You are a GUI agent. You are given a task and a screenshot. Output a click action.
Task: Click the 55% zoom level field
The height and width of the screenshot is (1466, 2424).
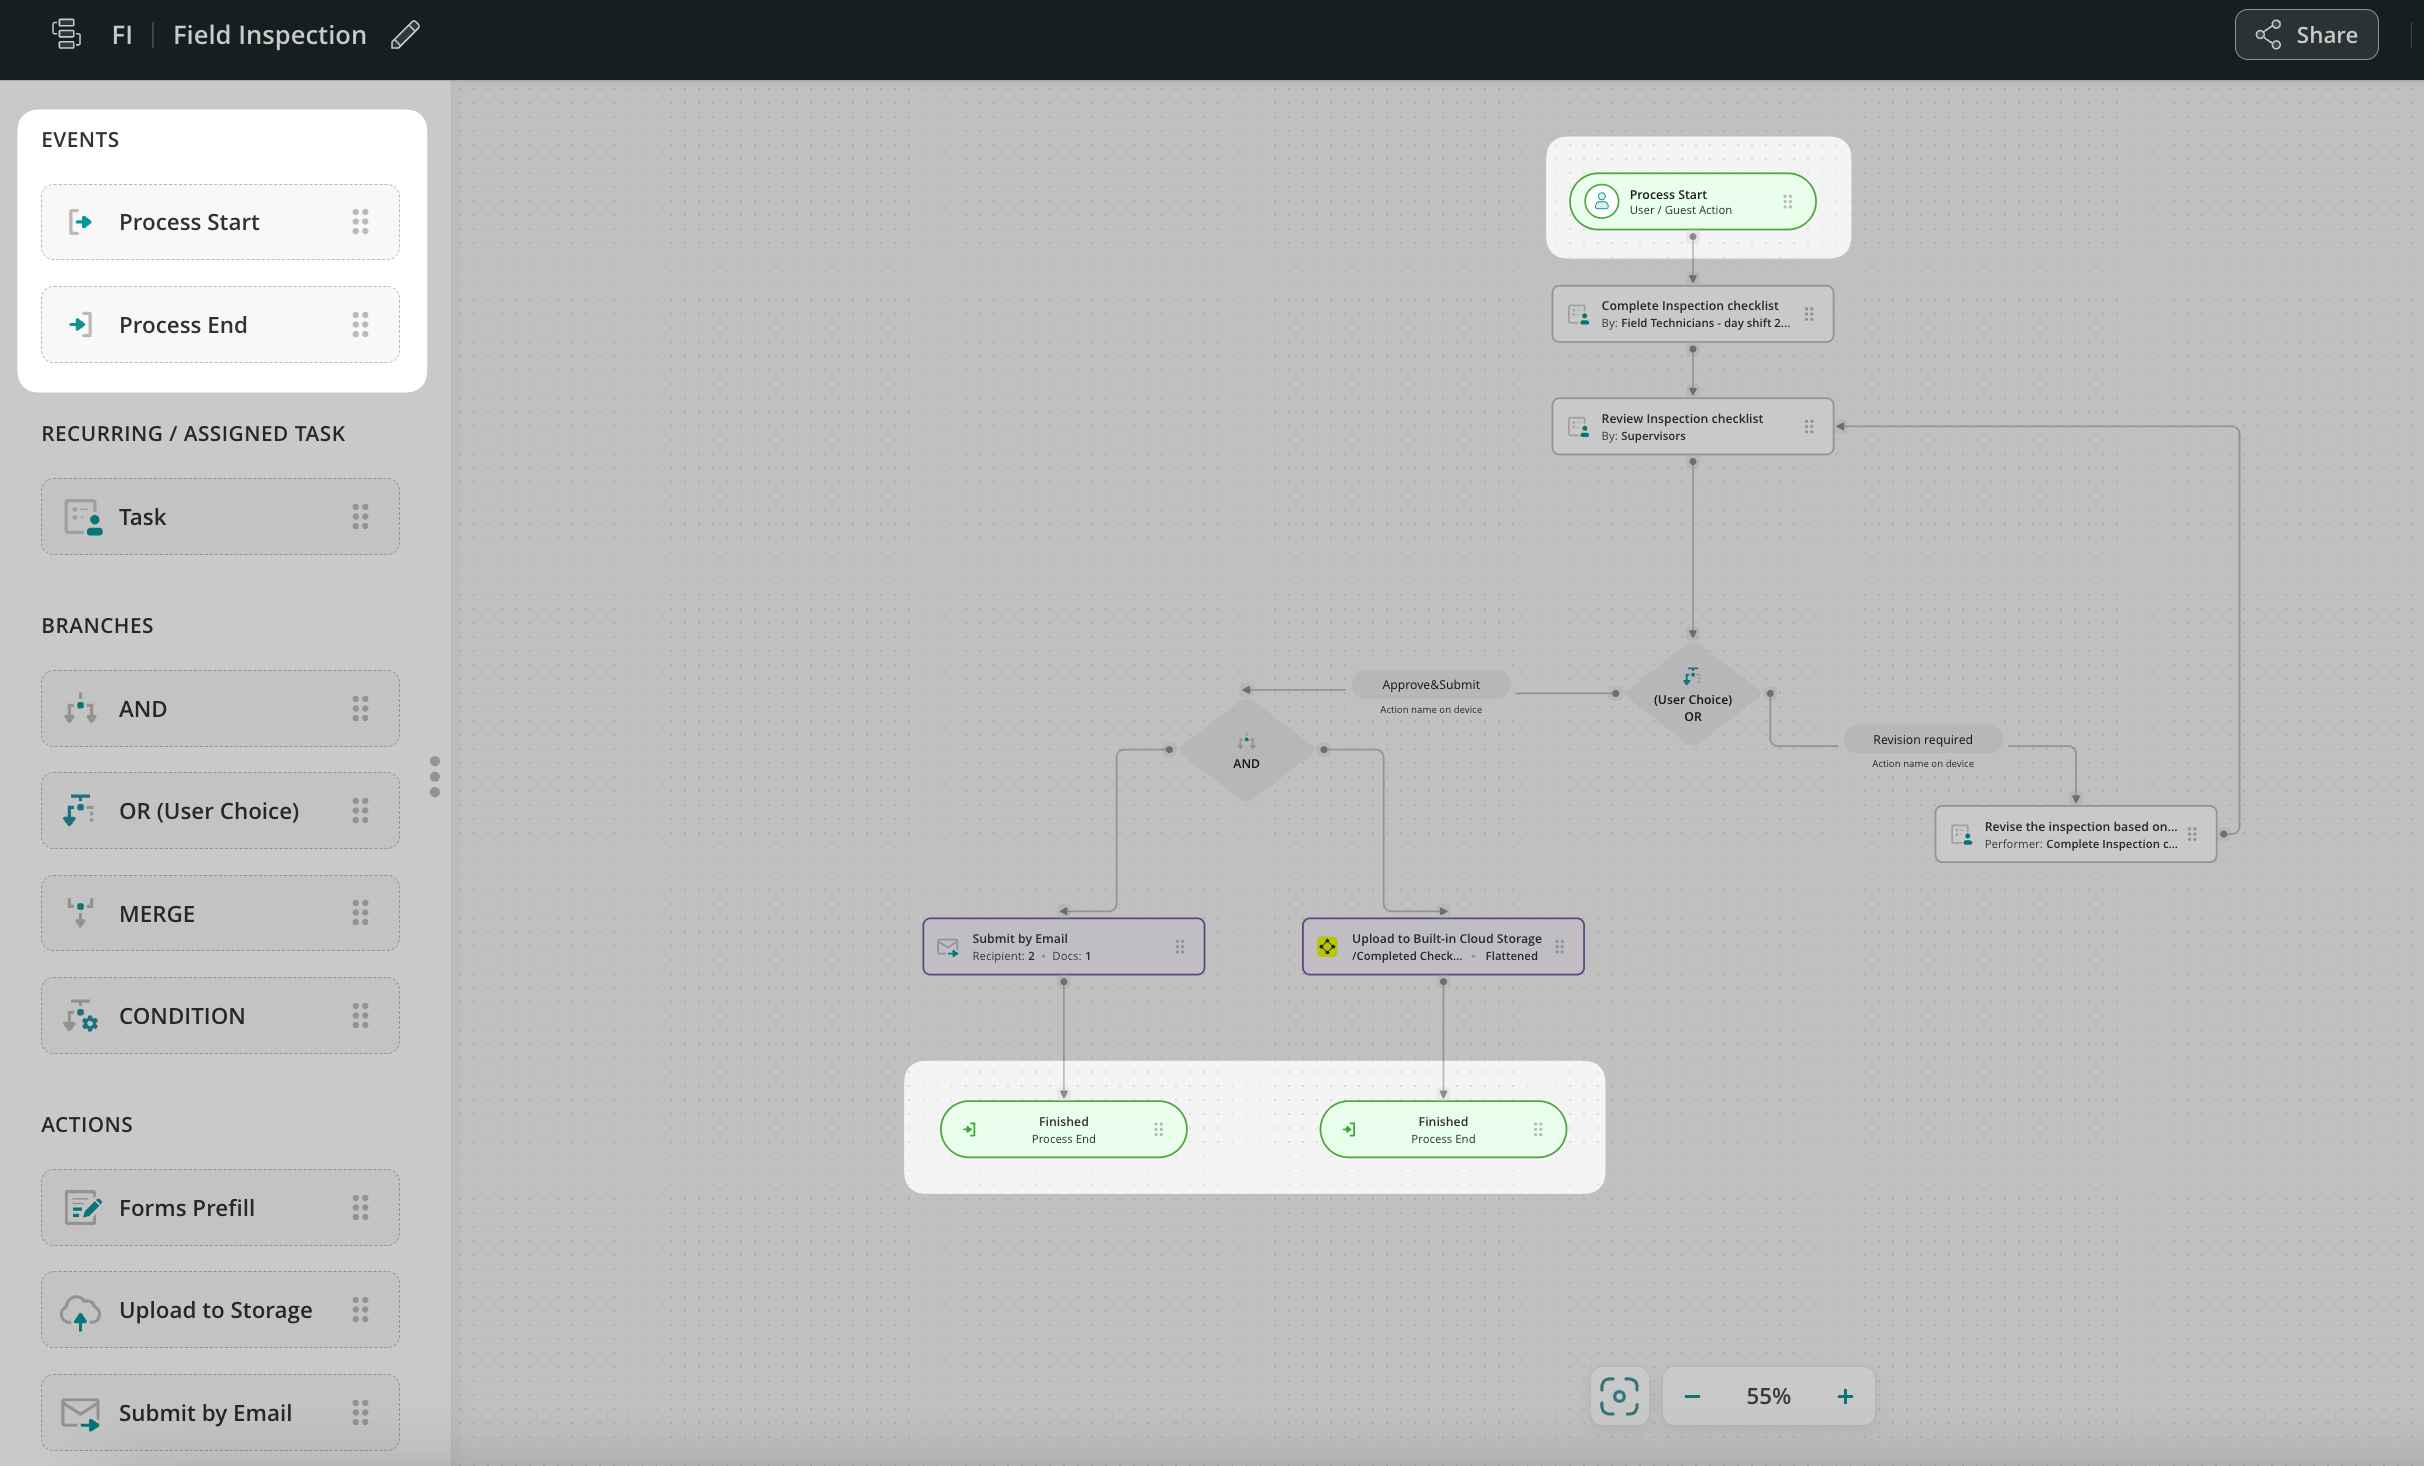coord(1768,1396)
